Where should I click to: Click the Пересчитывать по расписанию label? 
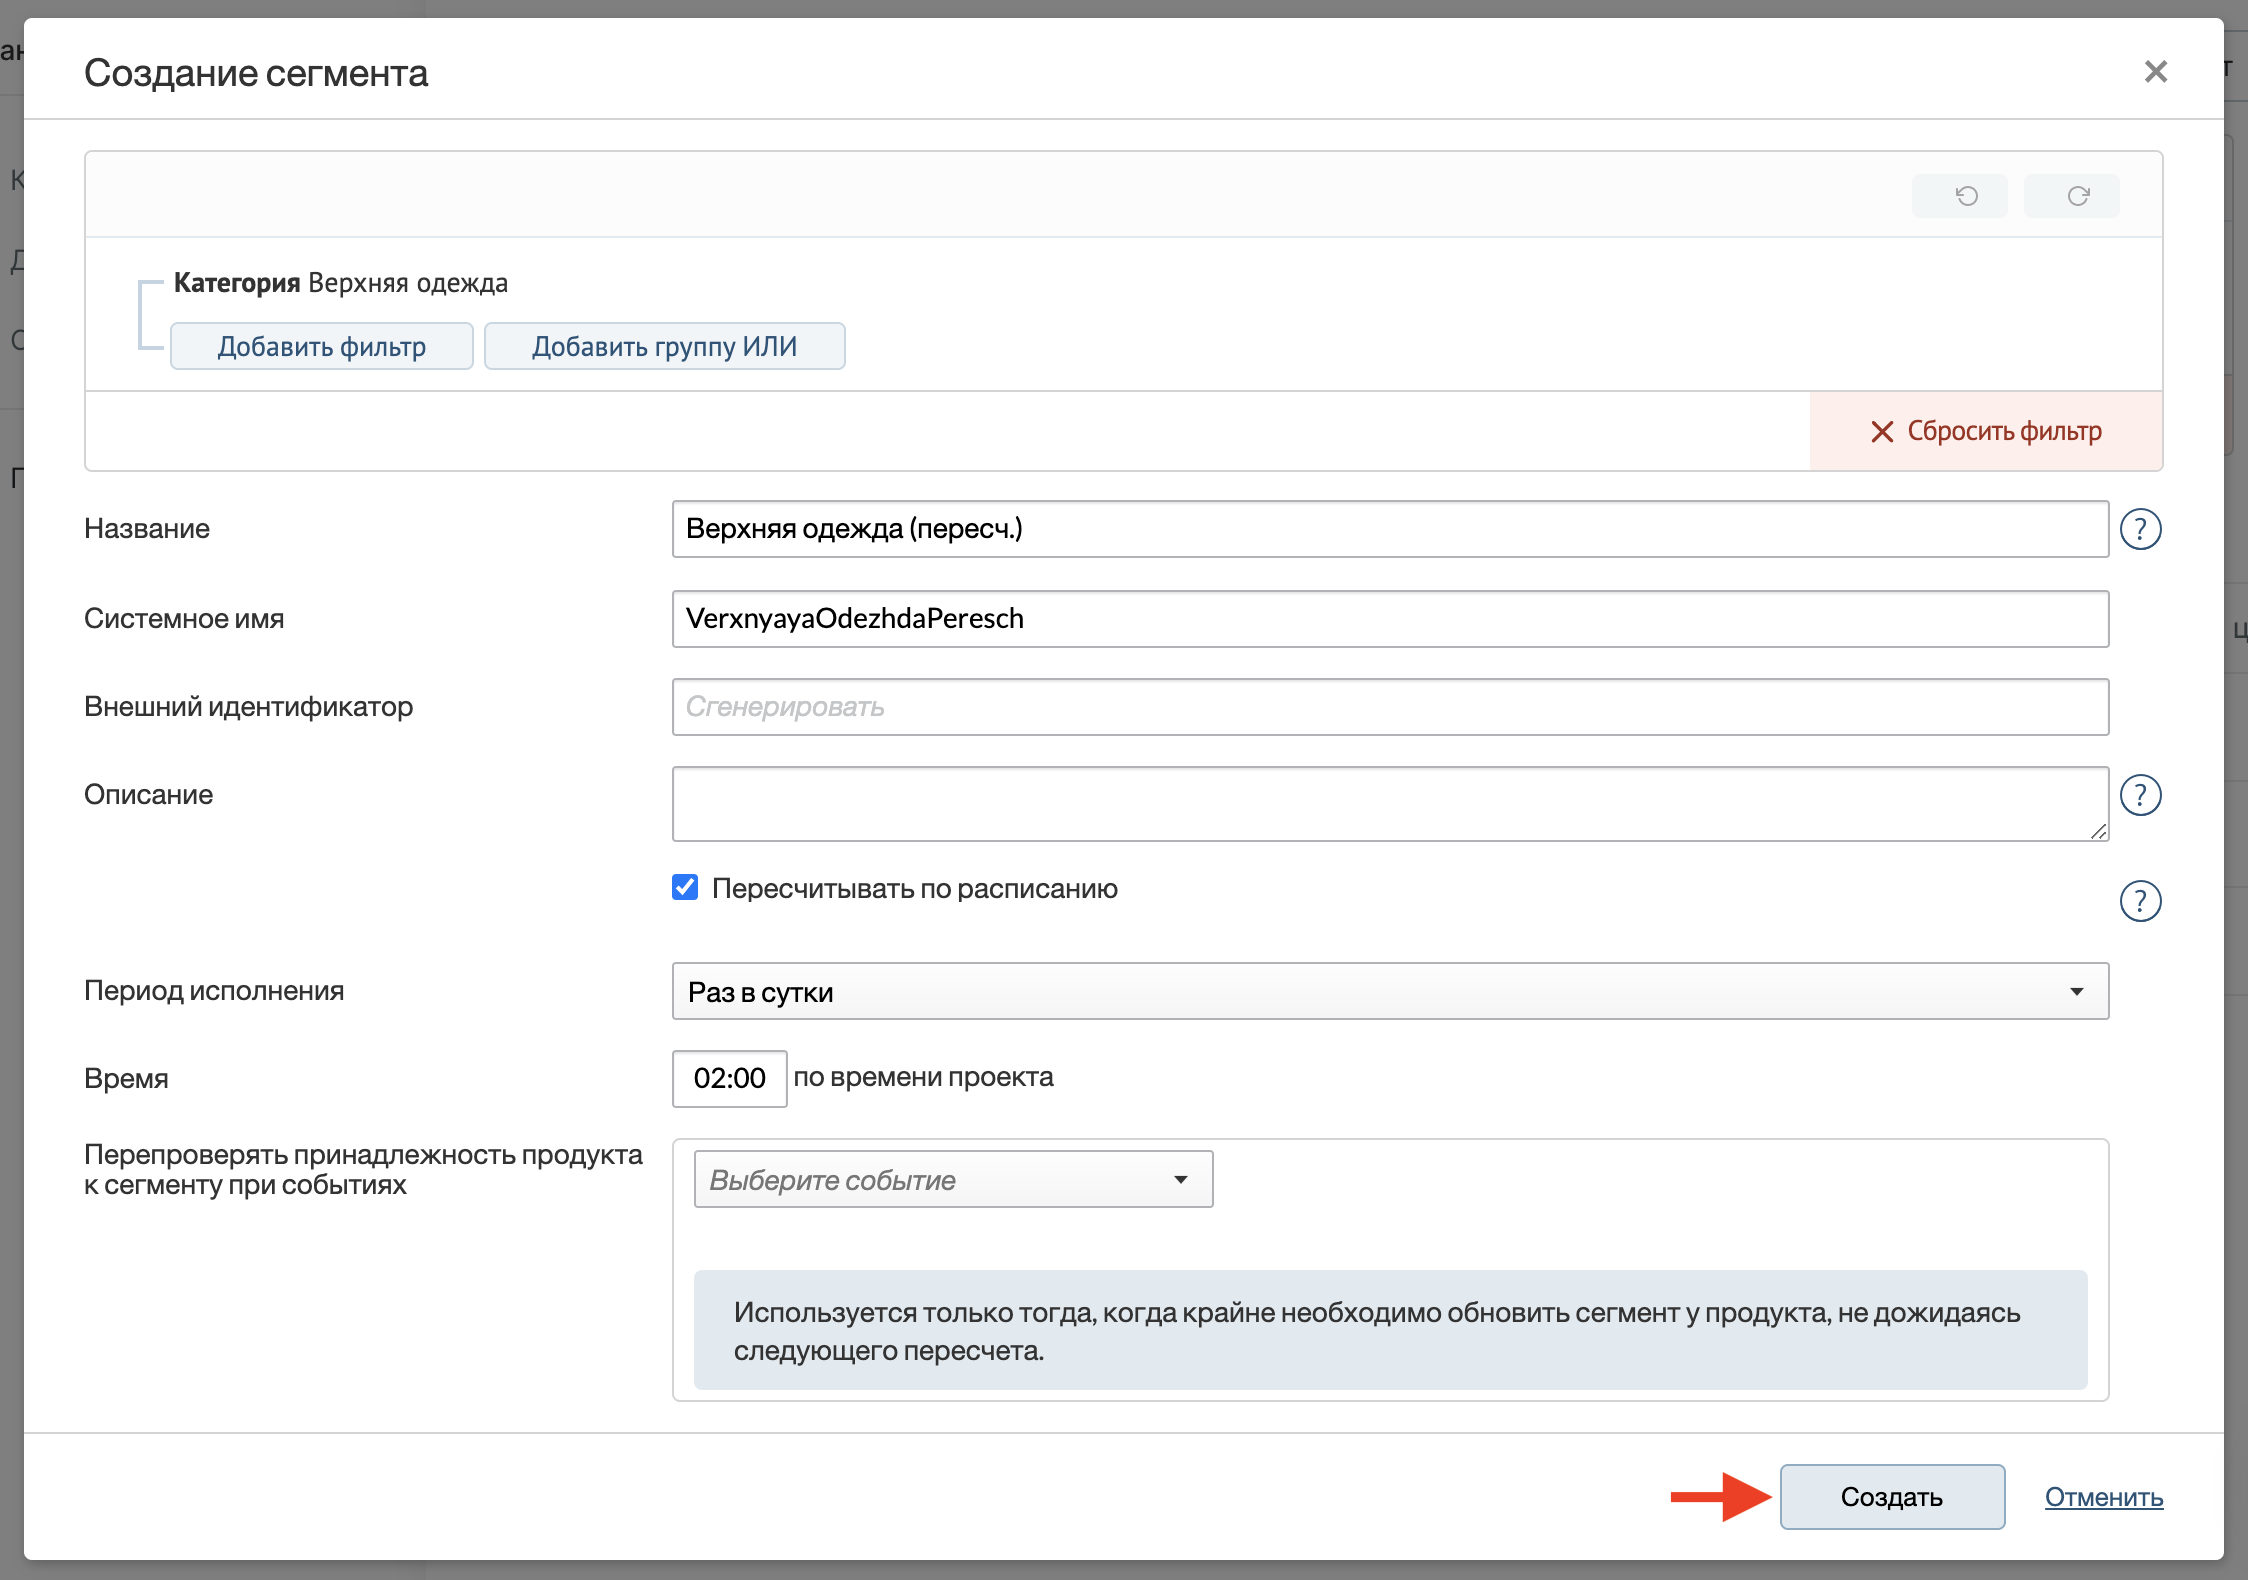coord(915,888)
